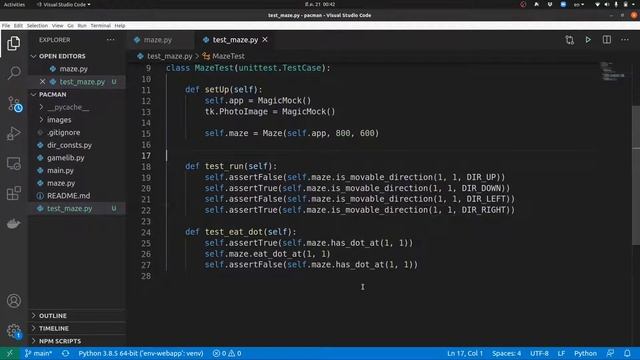Open Remote Explorer icon in activity bar

point(13,163)
